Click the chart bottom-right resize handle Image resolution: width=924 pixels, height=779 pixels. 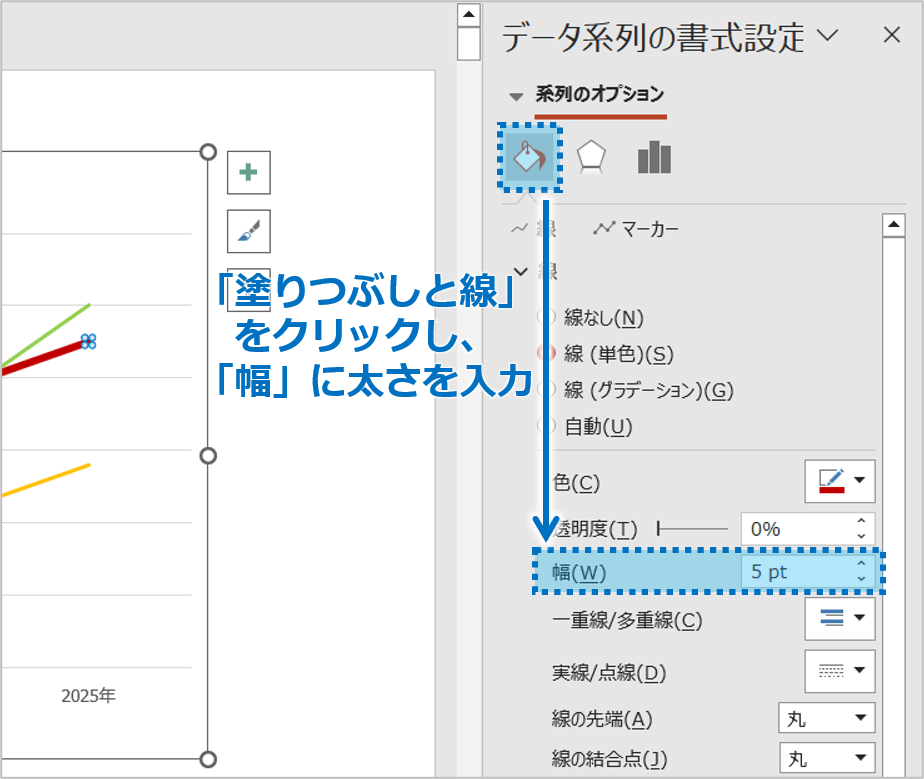point(208,759)
